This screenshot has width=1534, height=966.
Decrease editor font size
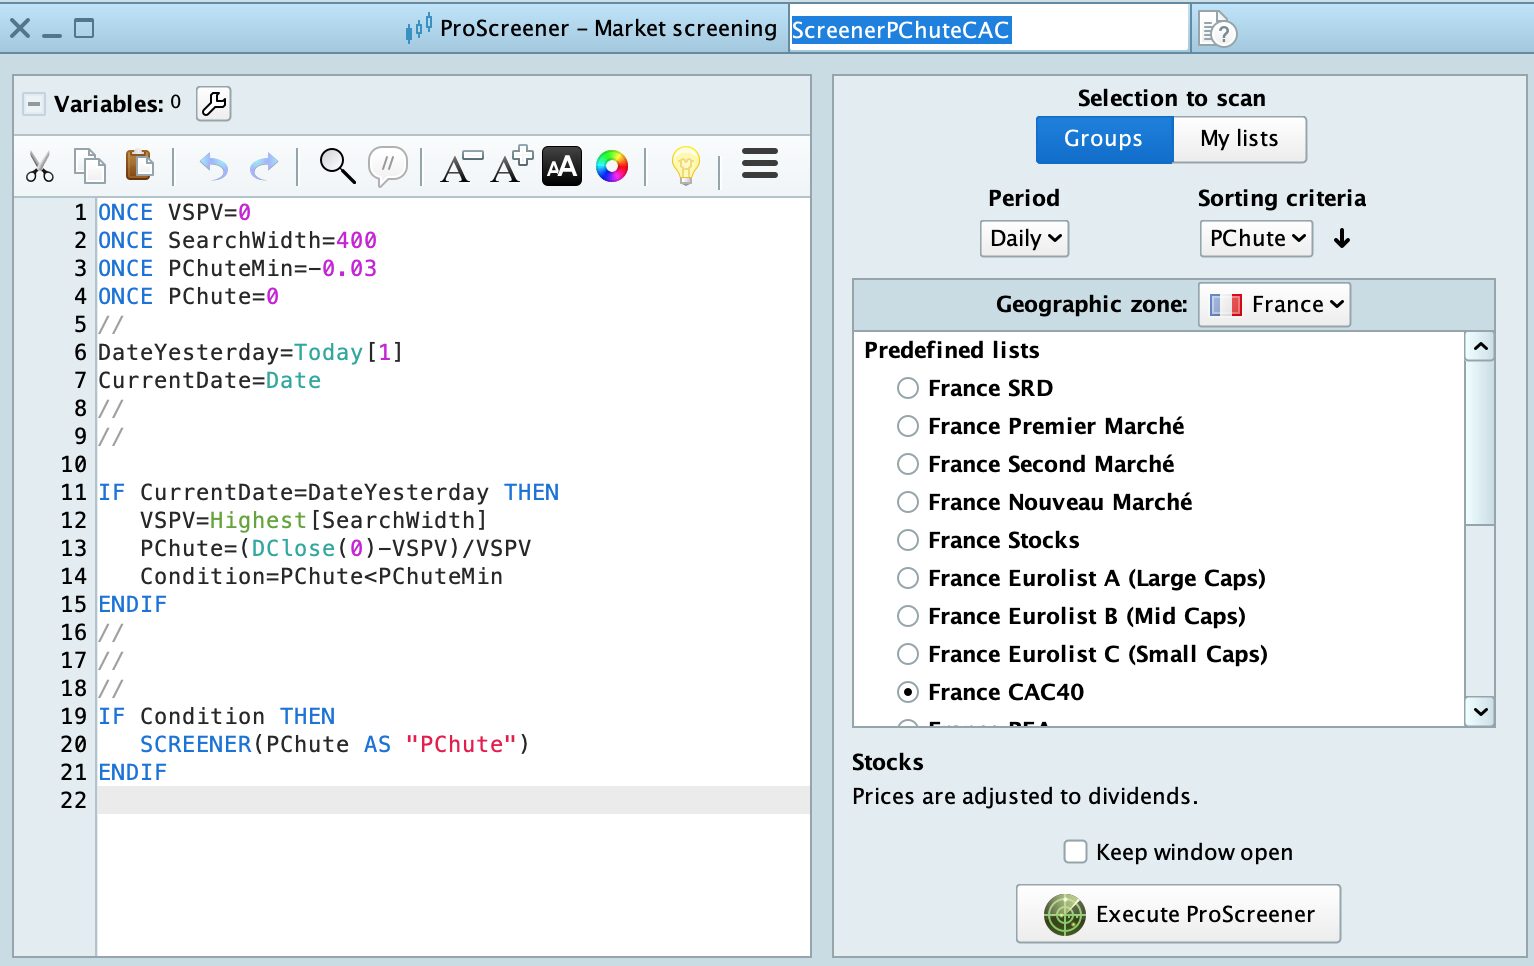pos(461,166)
